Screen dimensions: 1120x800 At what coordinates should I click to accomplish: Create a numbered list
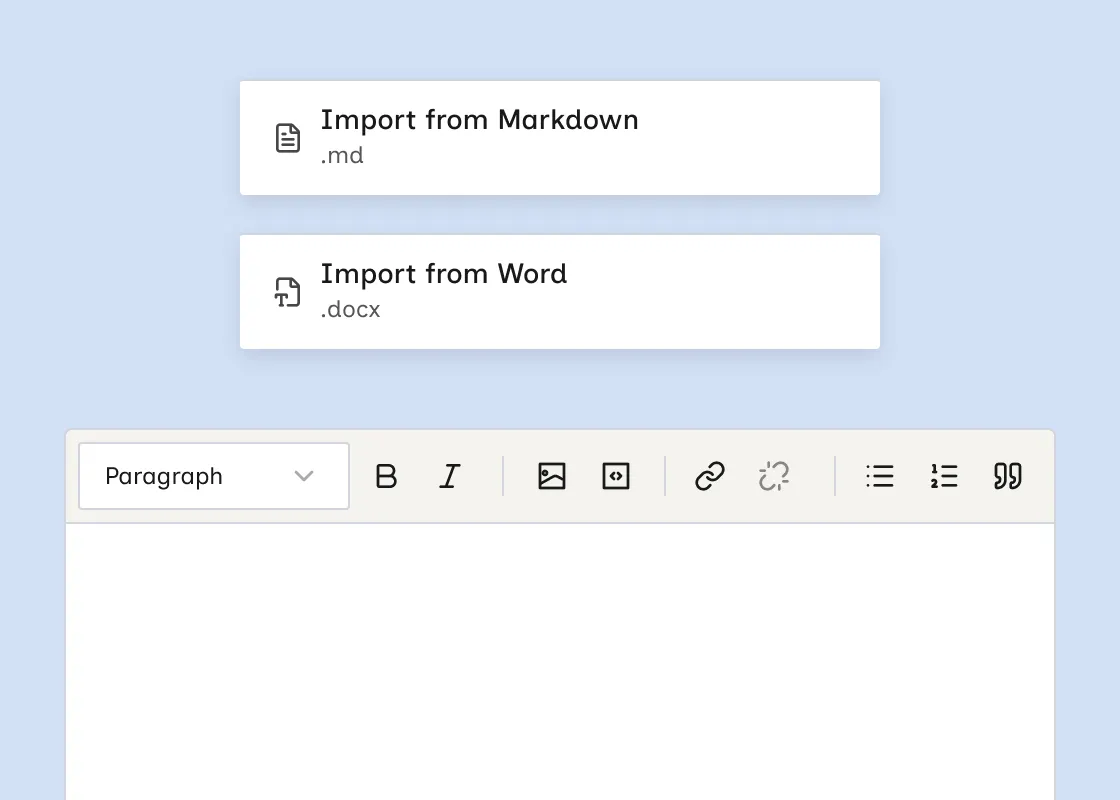[944, 476]
